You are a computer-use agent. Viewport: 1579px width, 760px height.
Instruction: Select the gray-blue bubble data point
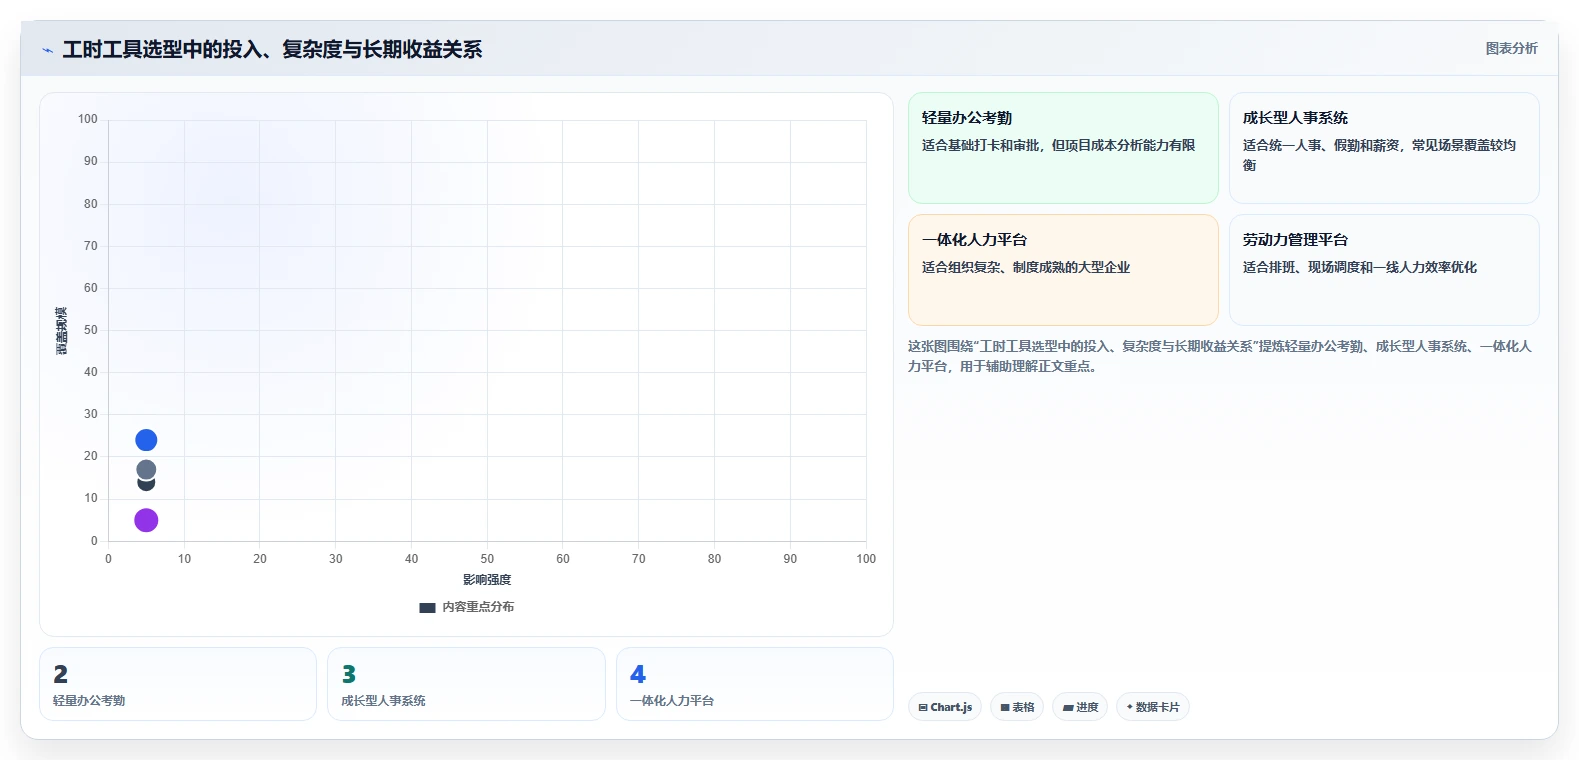[x=146, y=469]
